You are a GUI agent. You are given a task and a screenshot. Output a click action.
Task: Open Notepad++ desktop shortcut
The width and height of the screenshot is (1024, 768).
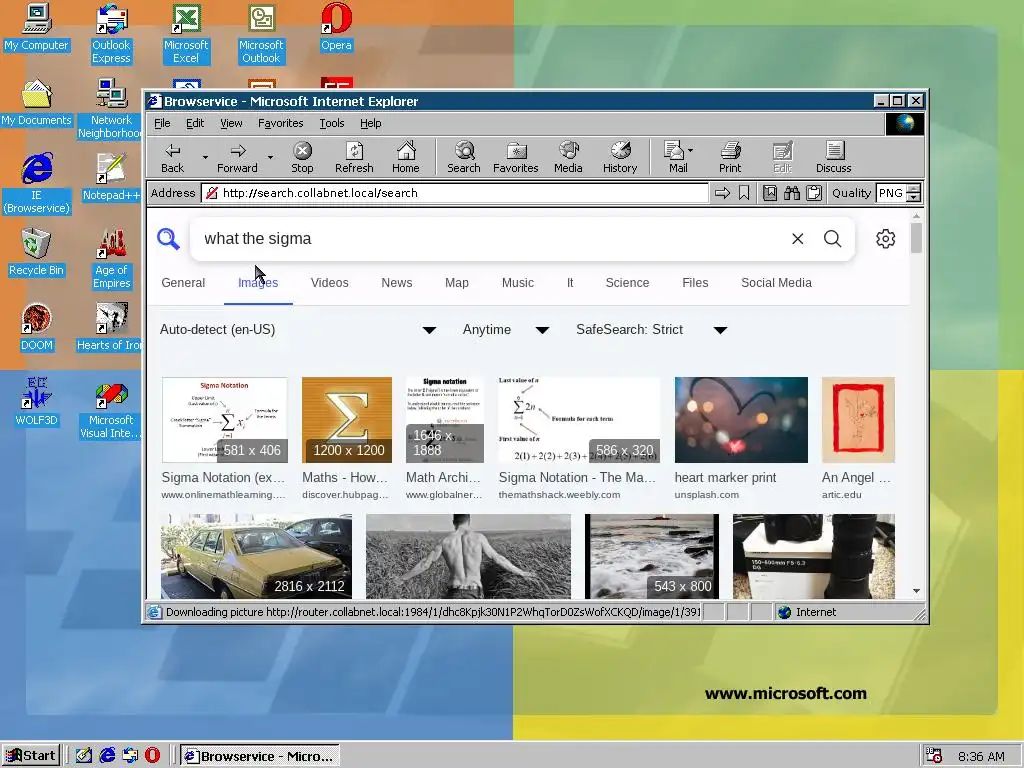click(x=111, y=177)
